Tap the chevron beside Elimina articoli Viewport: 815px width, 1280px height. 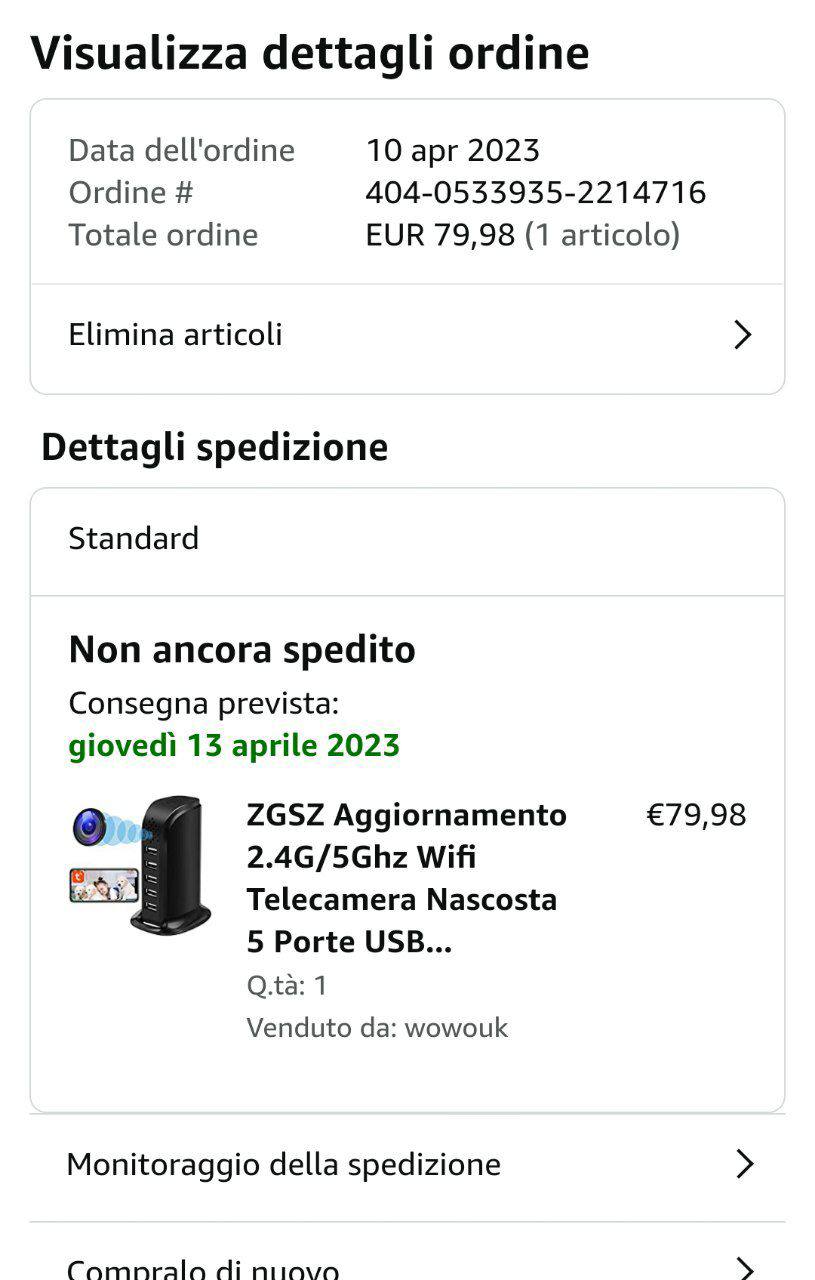point(742,335)
